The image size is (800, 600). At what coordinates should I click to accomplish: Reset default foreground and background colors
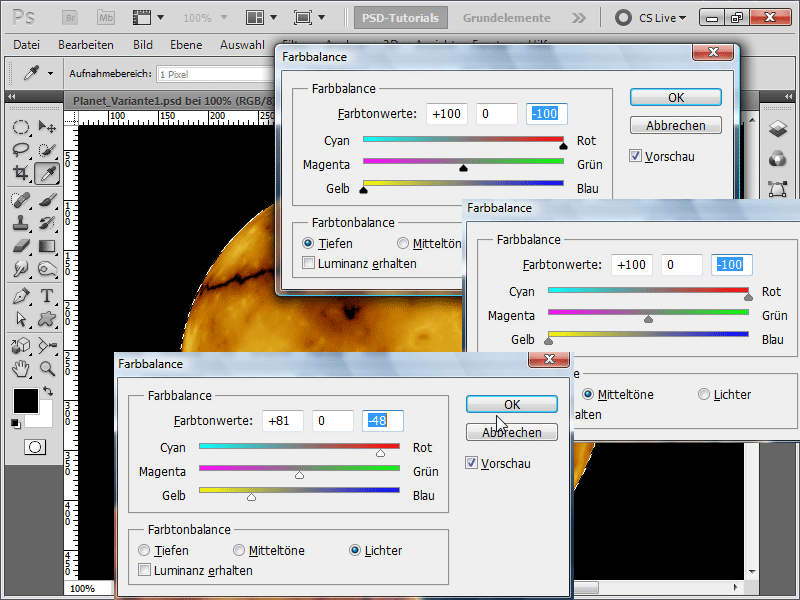[16, 423]
